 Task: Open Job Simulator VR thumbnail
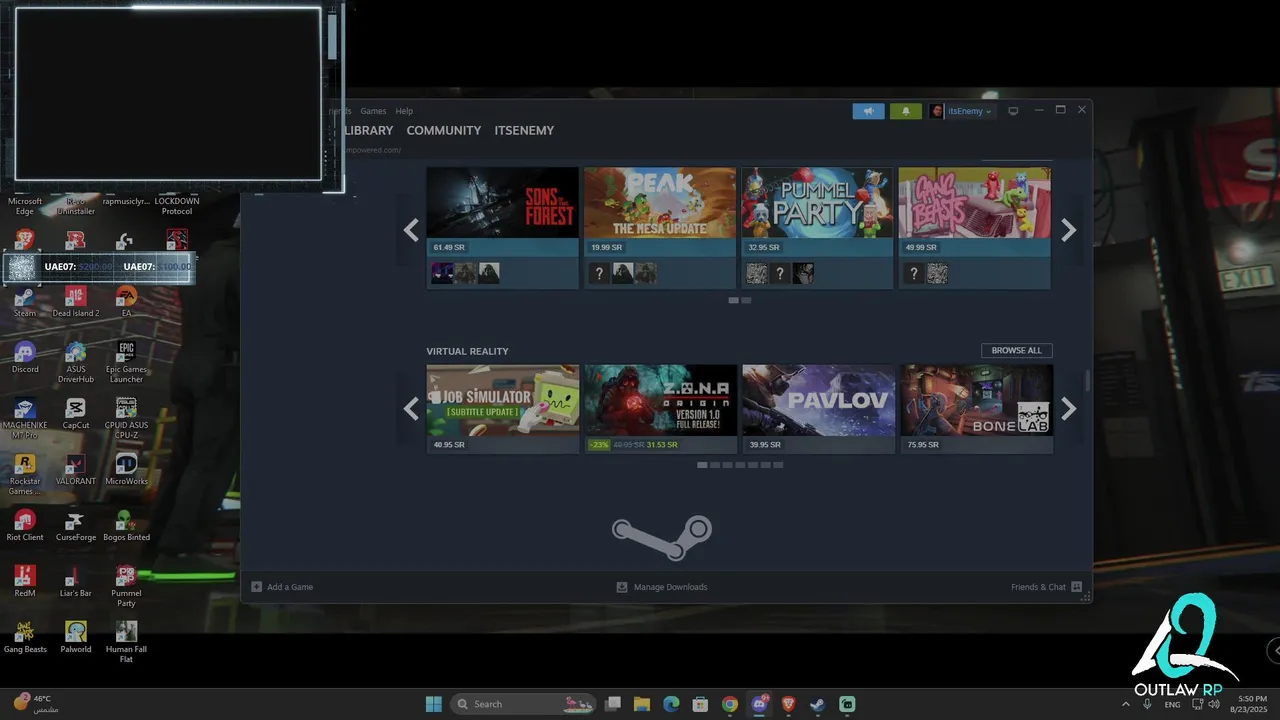click(502, 400)
